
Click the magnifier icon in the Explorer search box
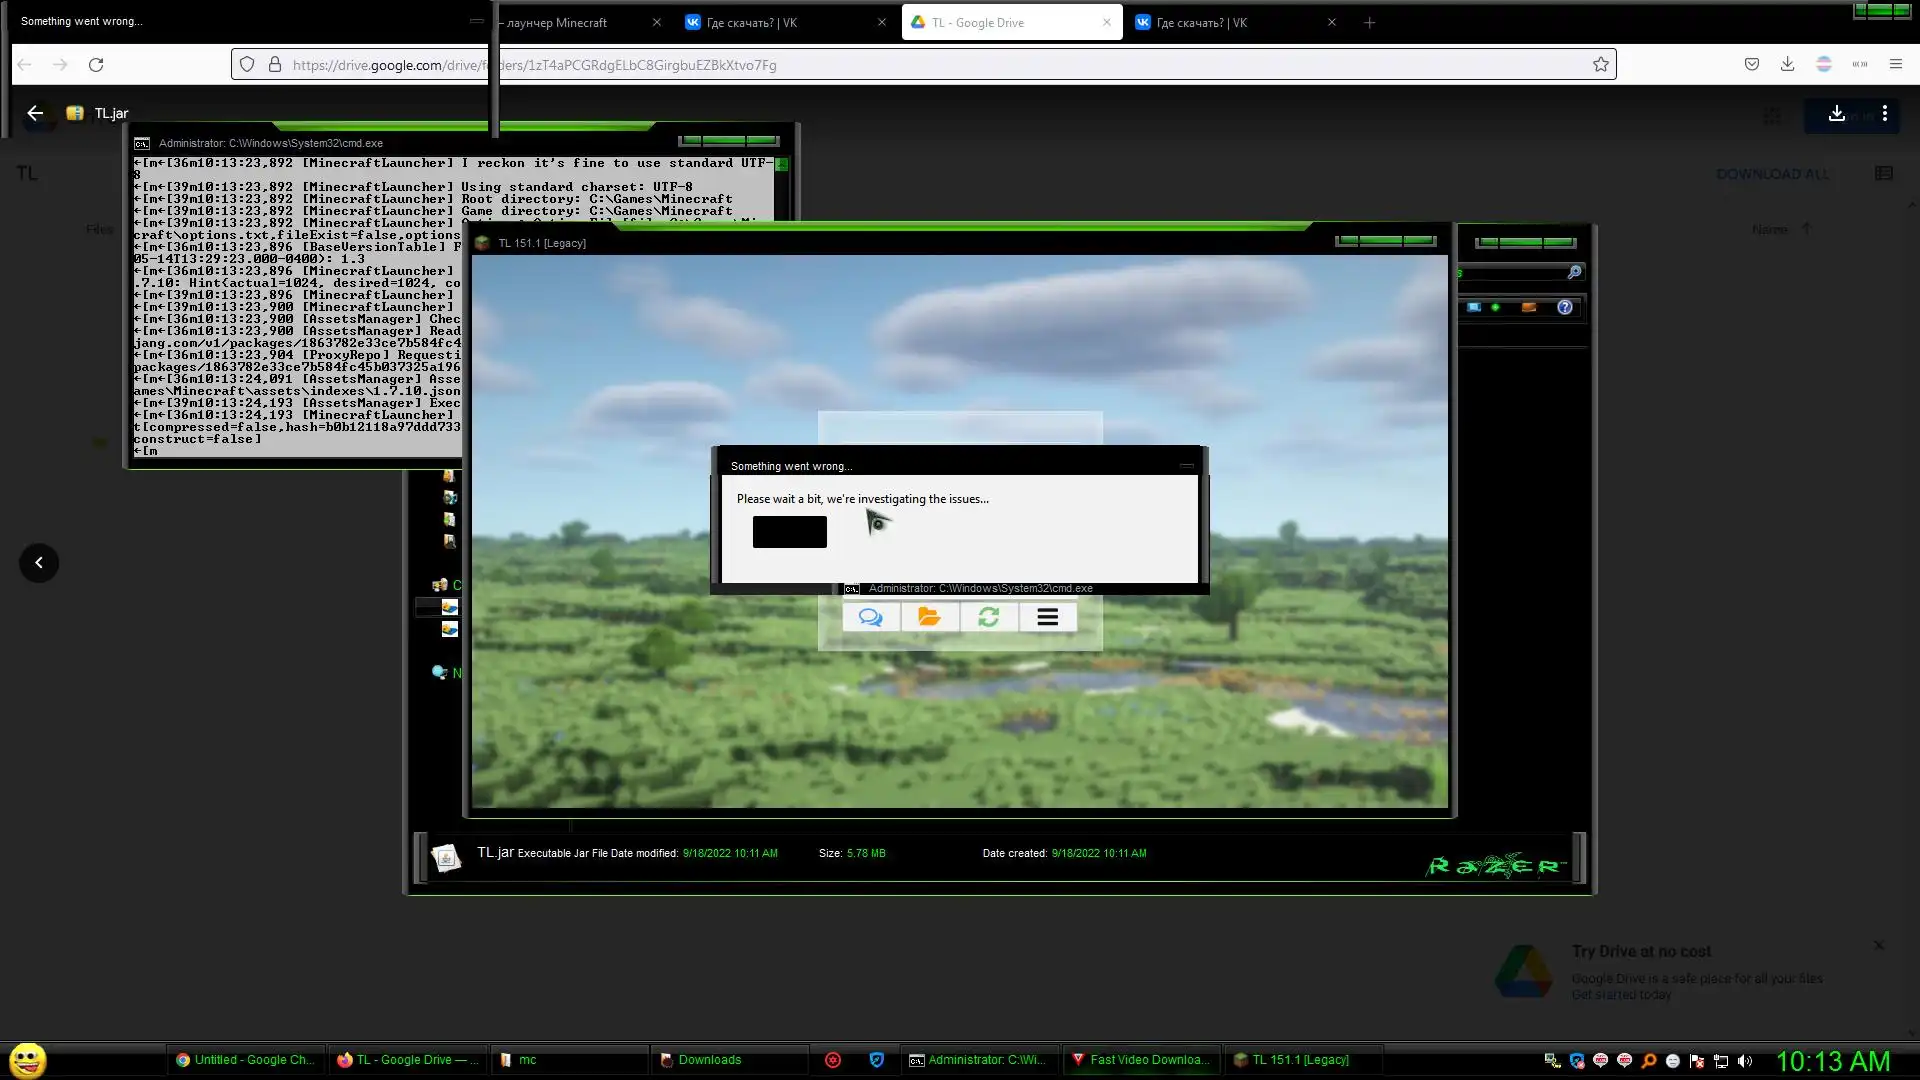[1574, 272]
